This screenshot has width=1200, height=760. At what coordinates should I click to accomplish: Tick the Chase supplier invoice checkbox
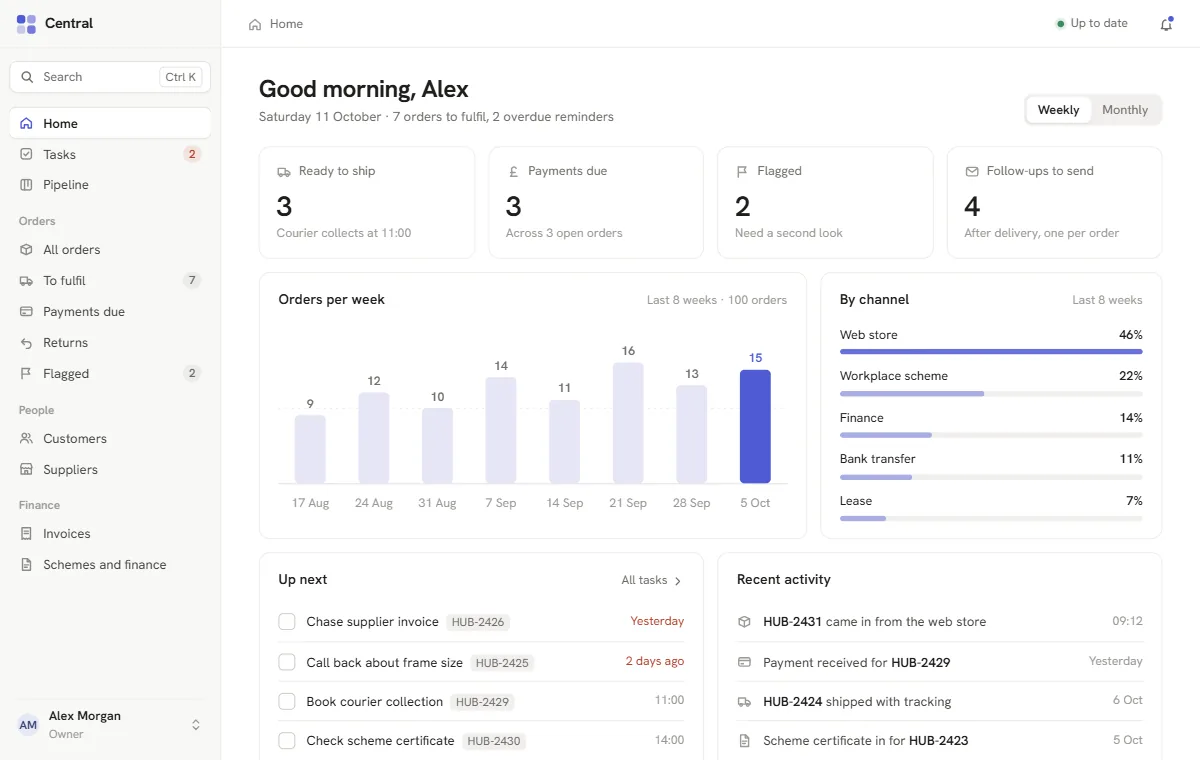coord(287,622)
